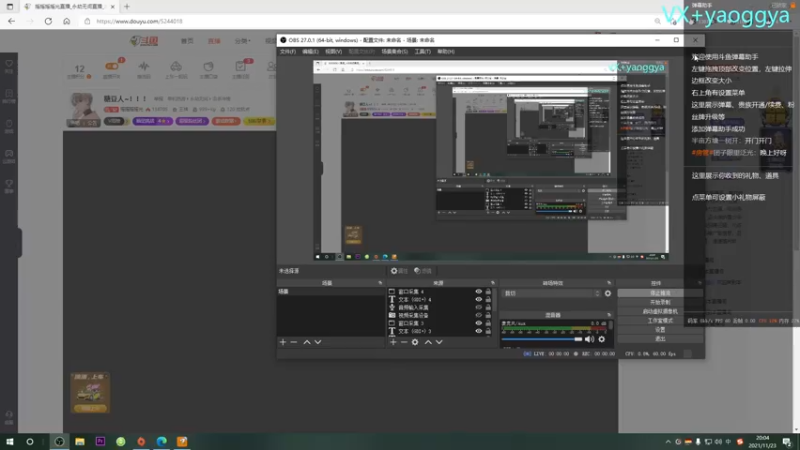Open scene transition type dropdown
This screenshot has height=450, width=800.
click(x=551, y=293)
